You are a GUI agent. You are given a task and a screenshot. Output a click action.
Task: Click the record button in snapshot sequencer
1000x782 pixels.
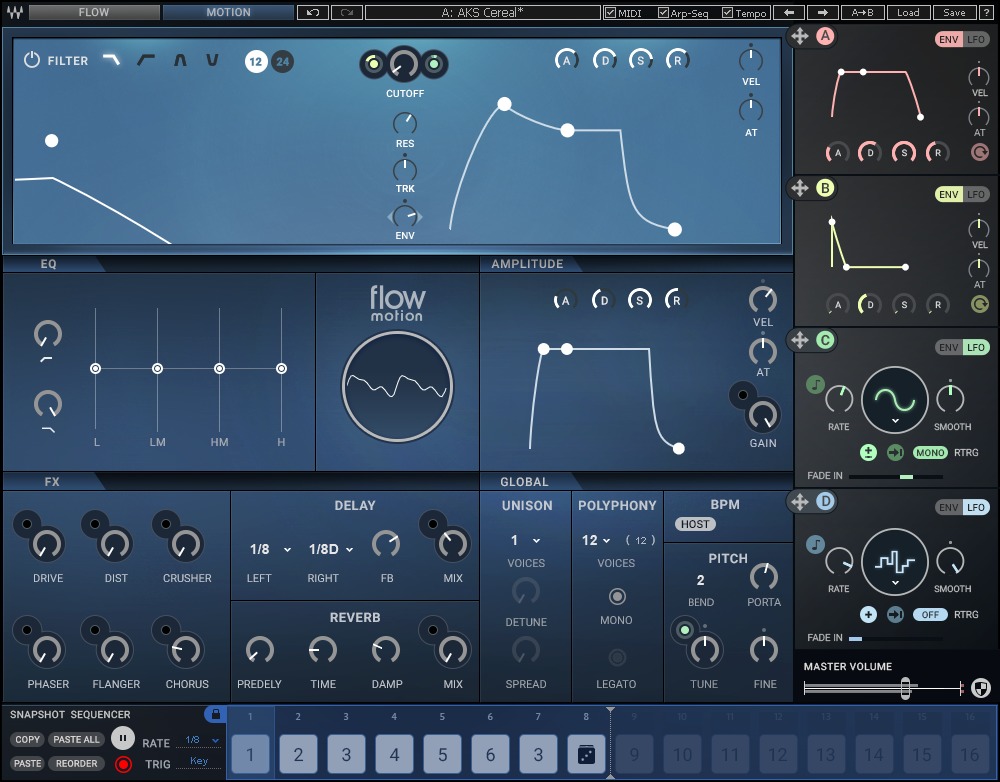click(x=123, y=764)
